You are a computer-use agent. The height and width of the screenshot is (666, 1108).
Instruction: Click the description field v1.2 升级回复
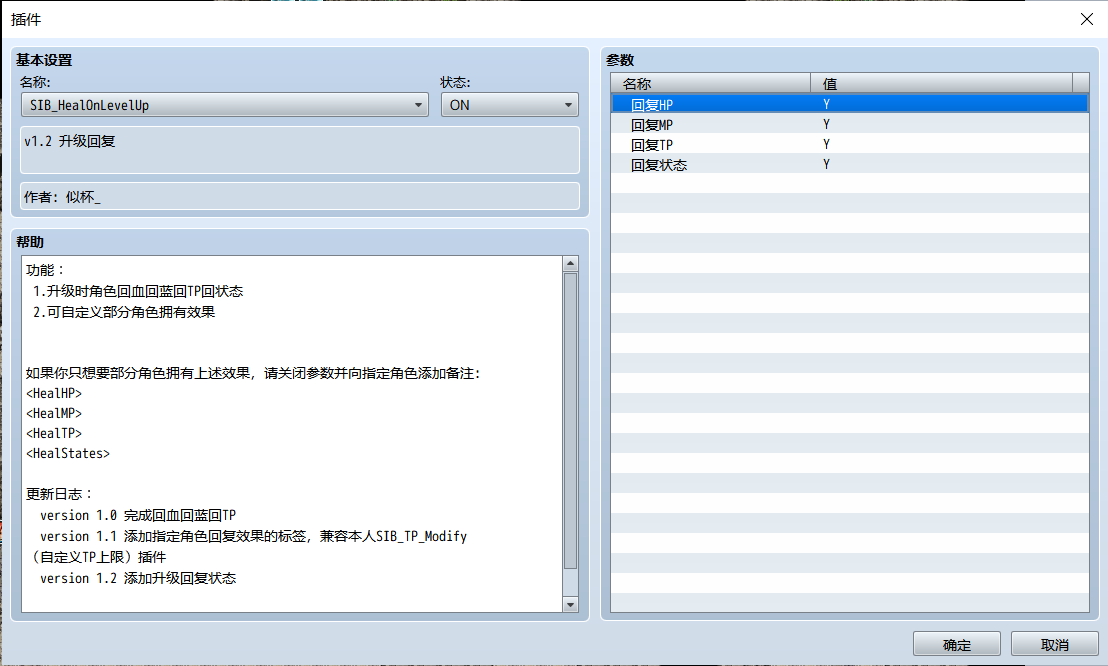point(300,150)
